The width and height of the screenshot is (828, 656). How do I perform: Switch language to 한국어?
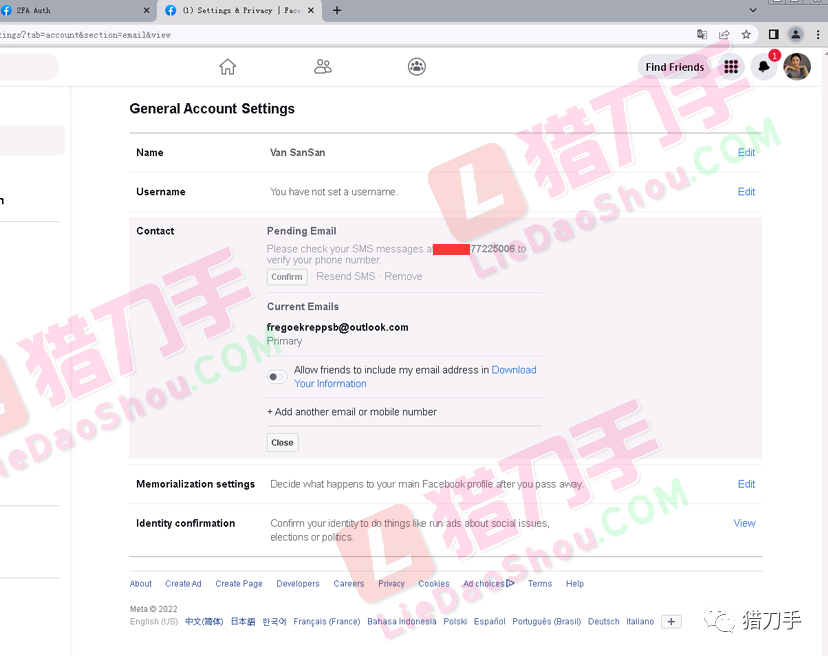274,622
